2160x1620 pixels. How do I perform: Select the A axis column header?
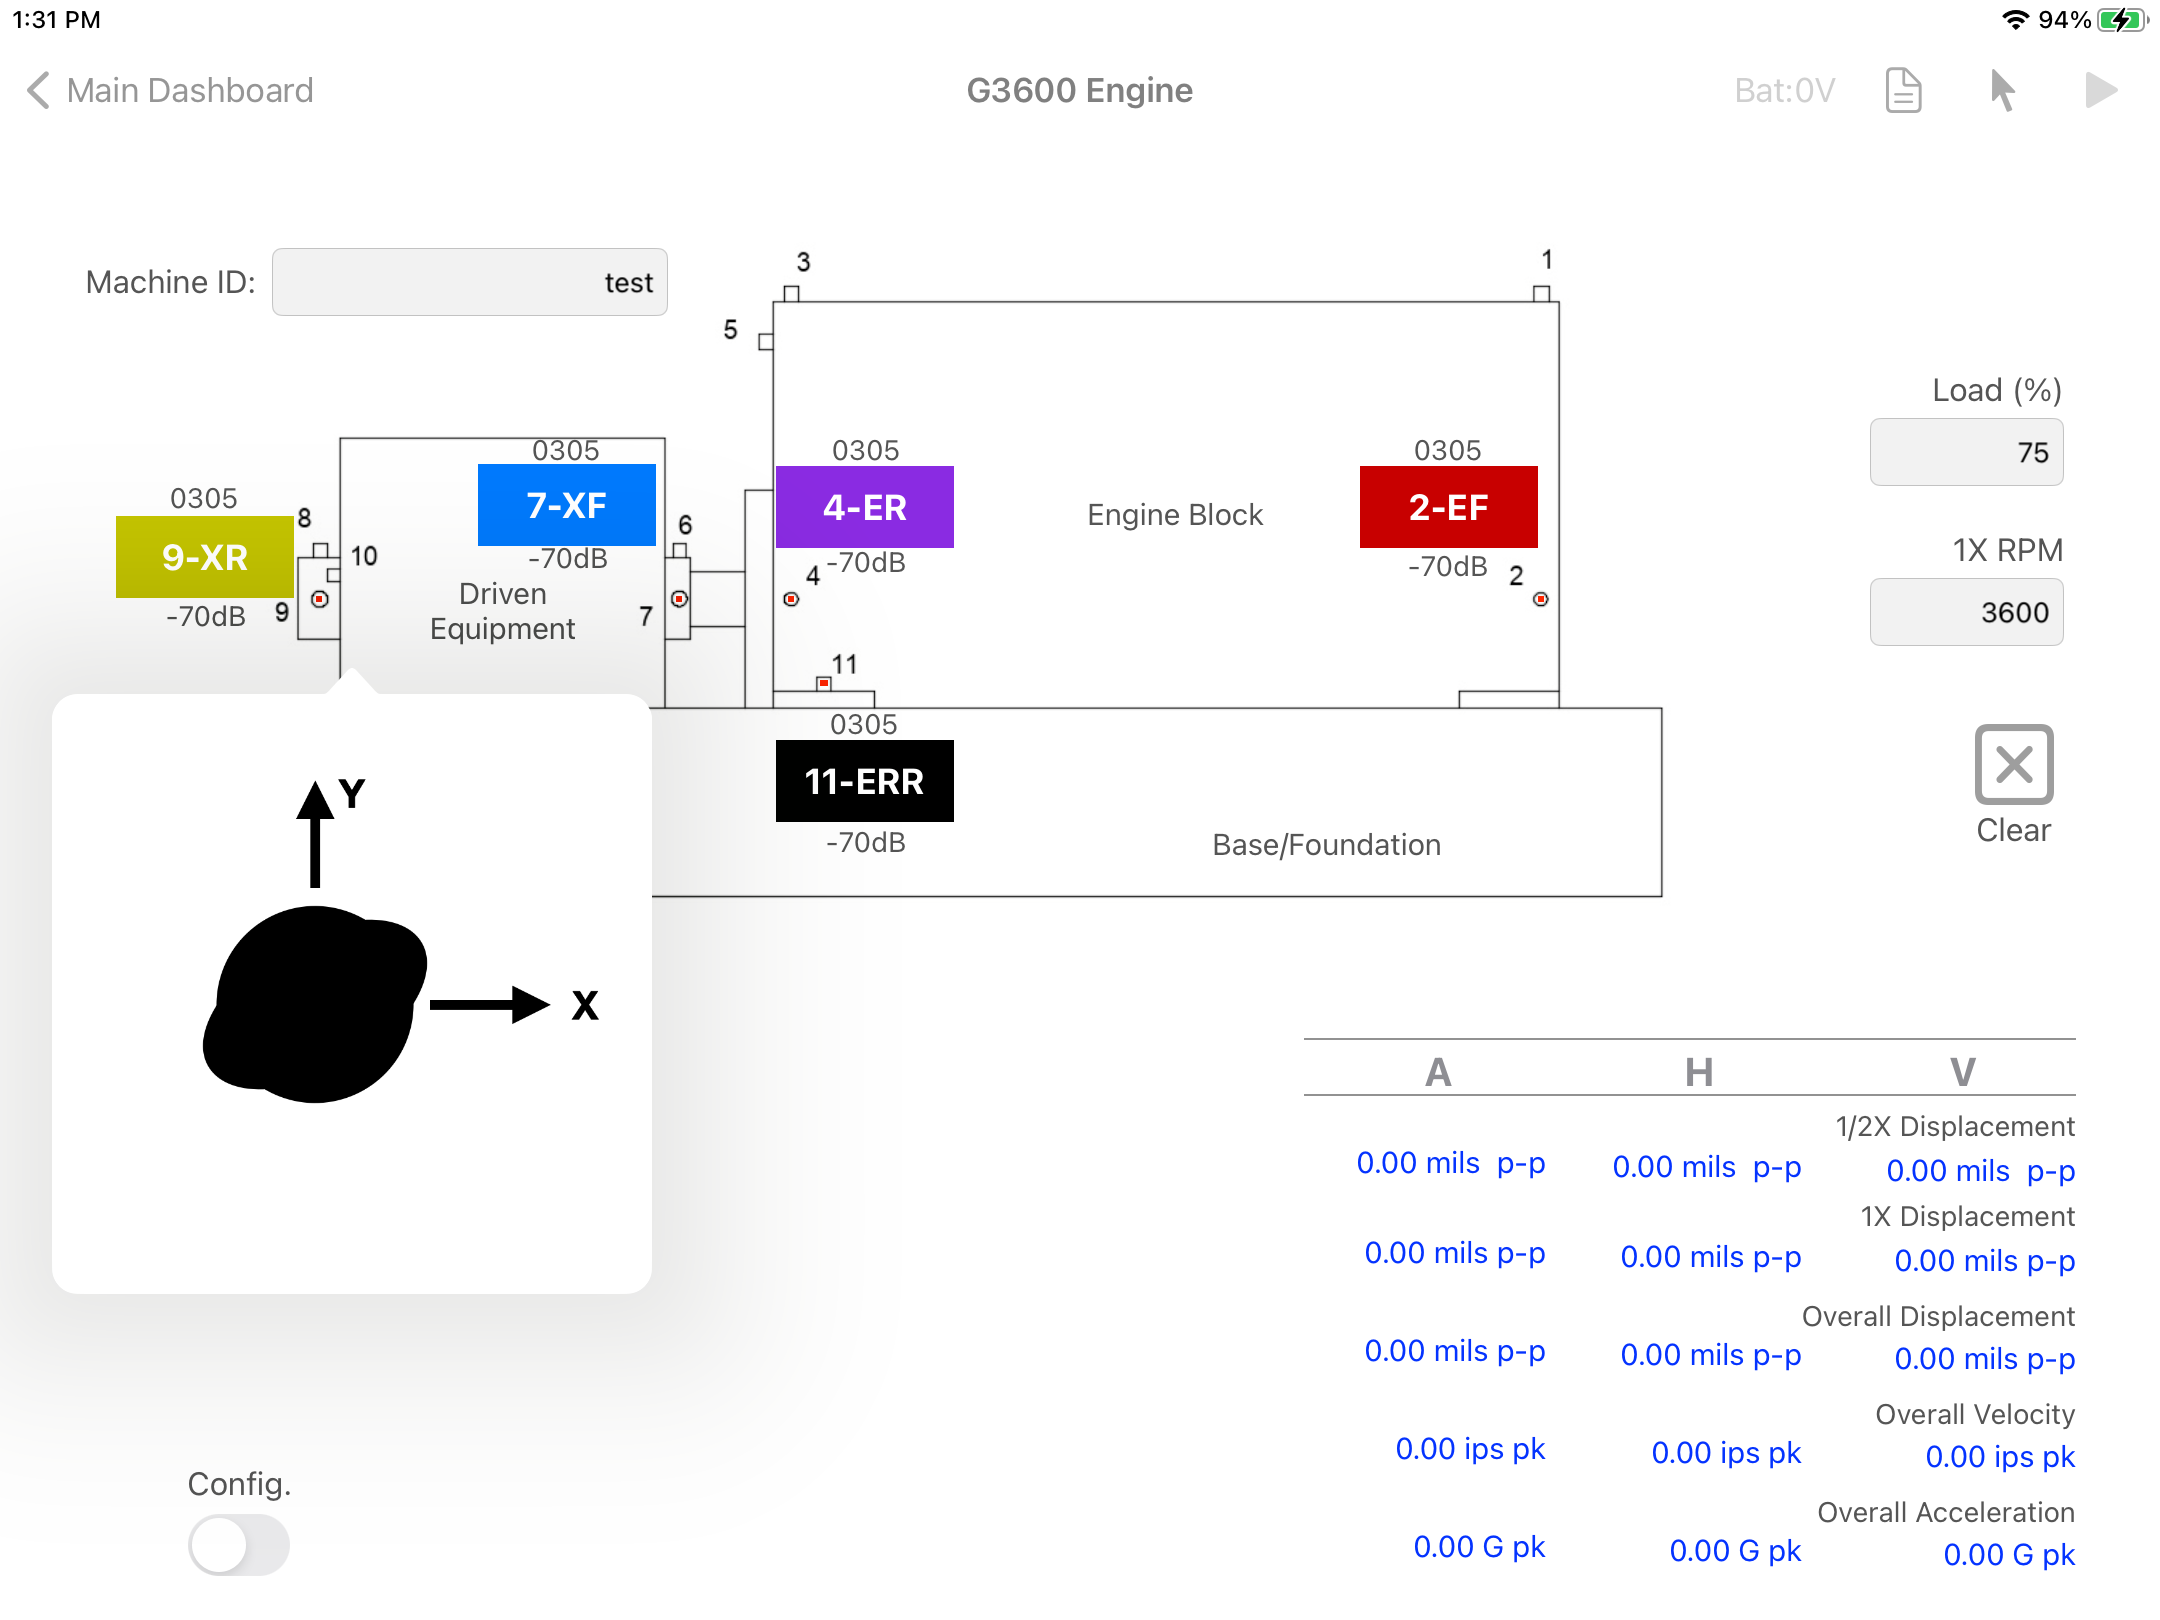click(x=1438, y=1072)
